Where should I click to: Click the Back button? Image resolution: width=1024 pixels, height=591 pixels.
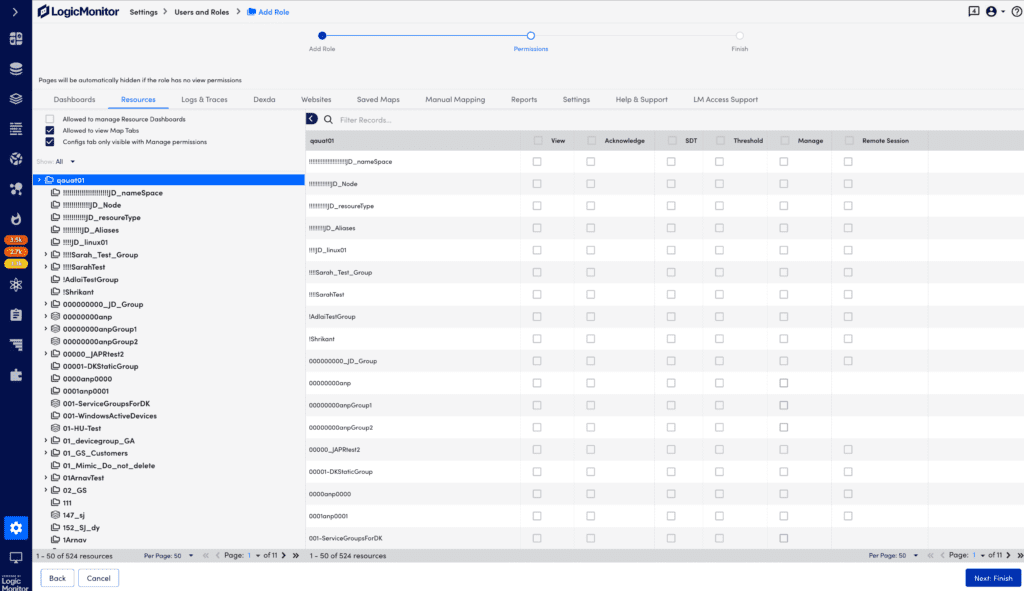pos(57,578)
